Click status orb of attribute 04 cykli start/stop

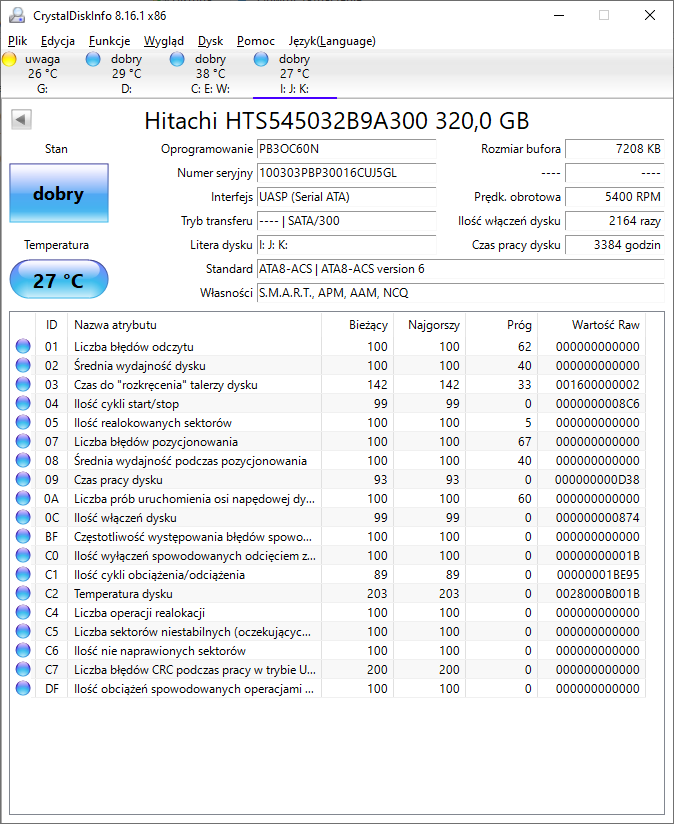point(23,403)
